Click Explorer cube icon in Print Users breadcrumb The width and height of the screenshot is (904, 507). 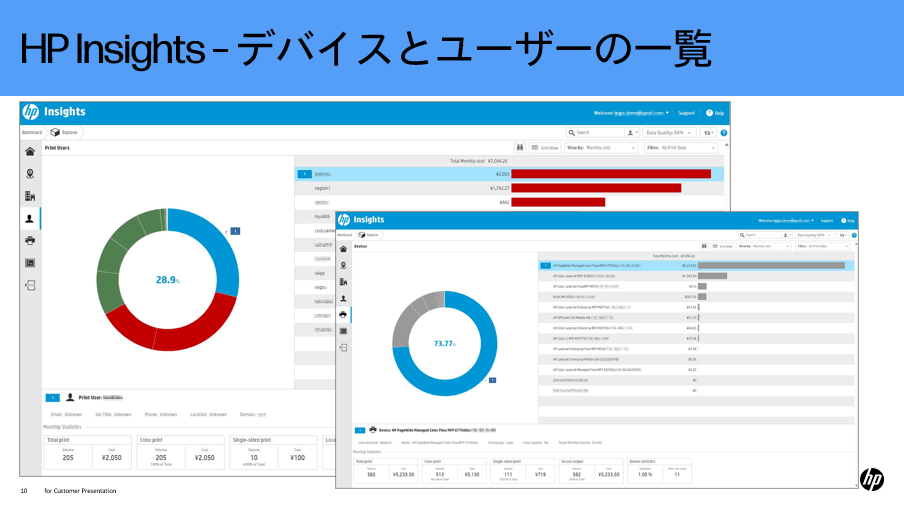tap(55, 132)
